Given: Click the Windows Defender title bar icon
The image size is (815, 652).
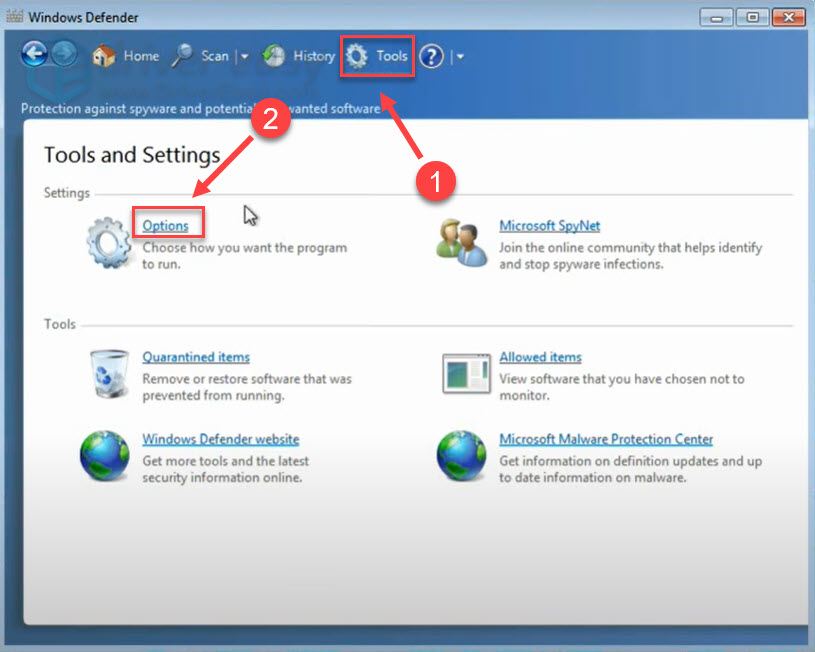Looking at the screenshot, I should click(15, 17).
